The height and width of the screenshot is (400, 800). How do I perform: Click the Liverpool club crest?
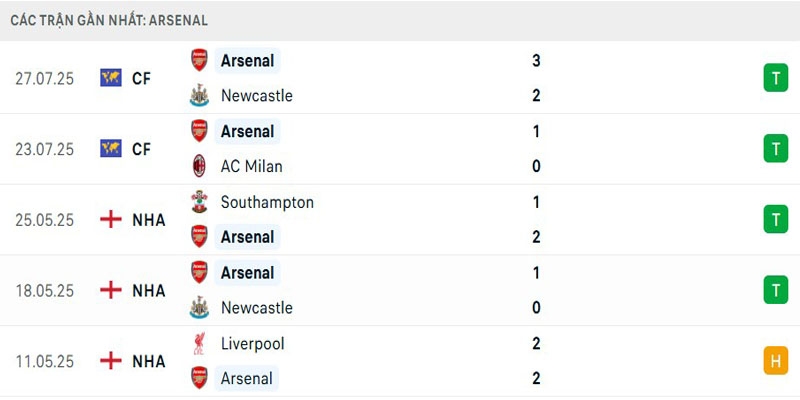click(x=199, y=343)
